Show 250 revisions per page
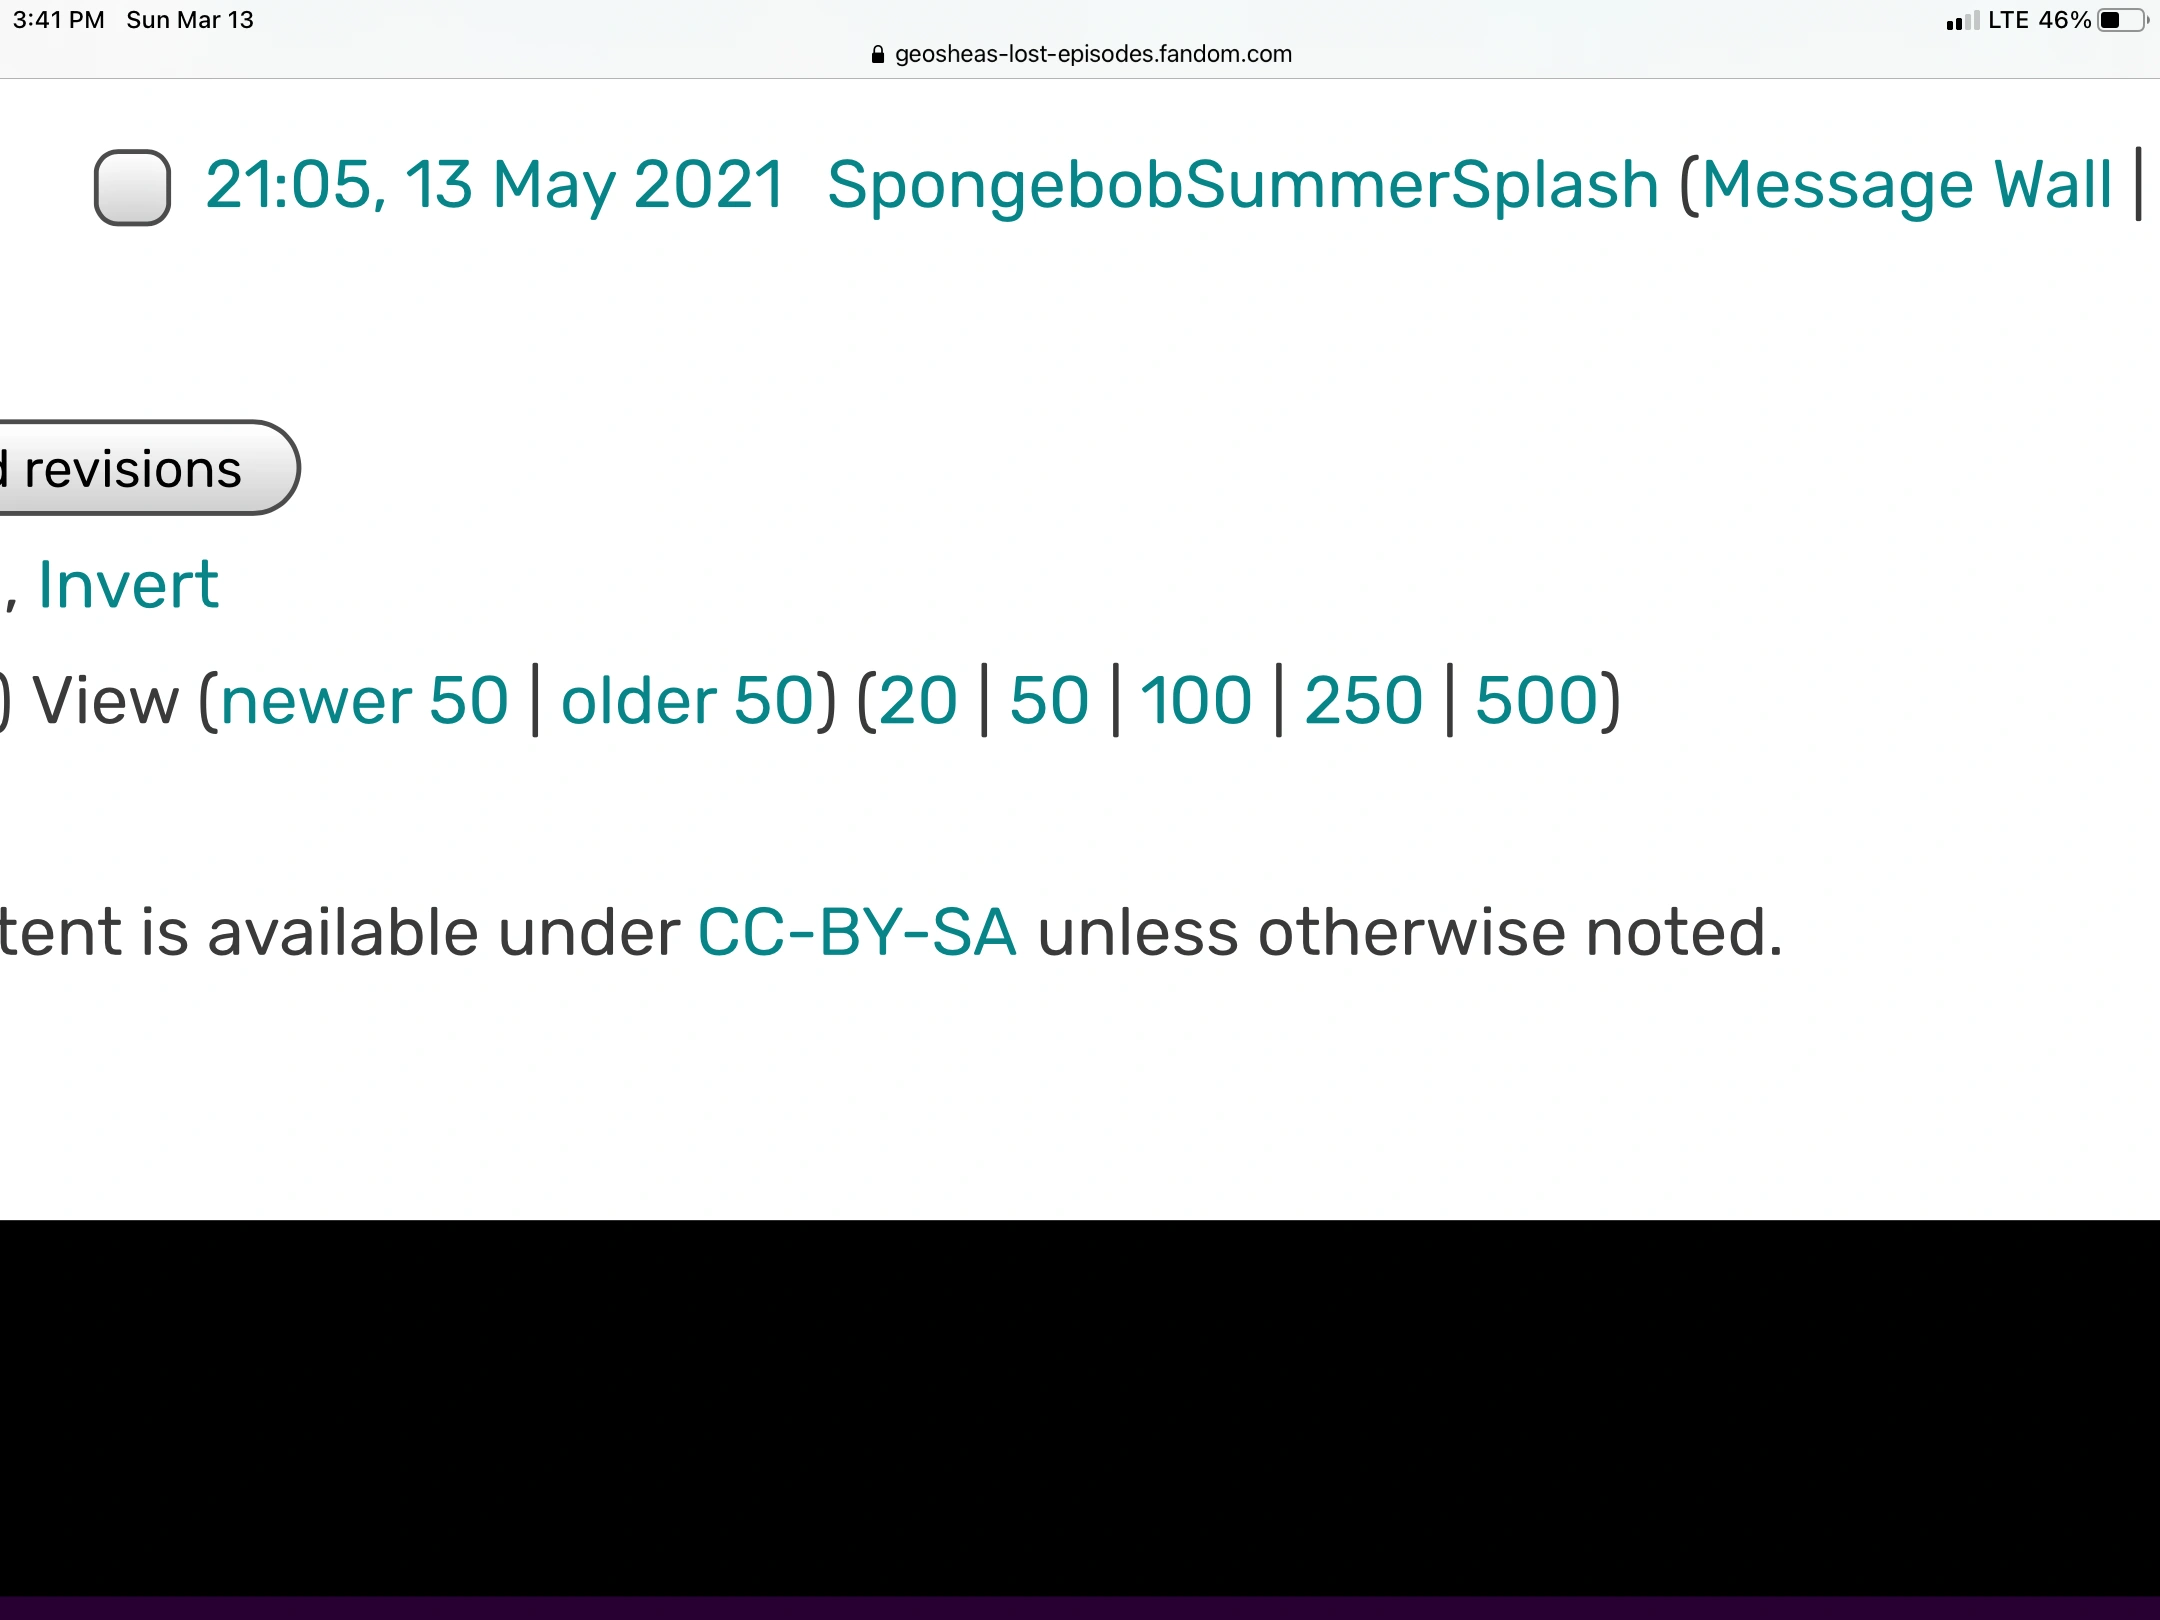 pos(1363,700)
